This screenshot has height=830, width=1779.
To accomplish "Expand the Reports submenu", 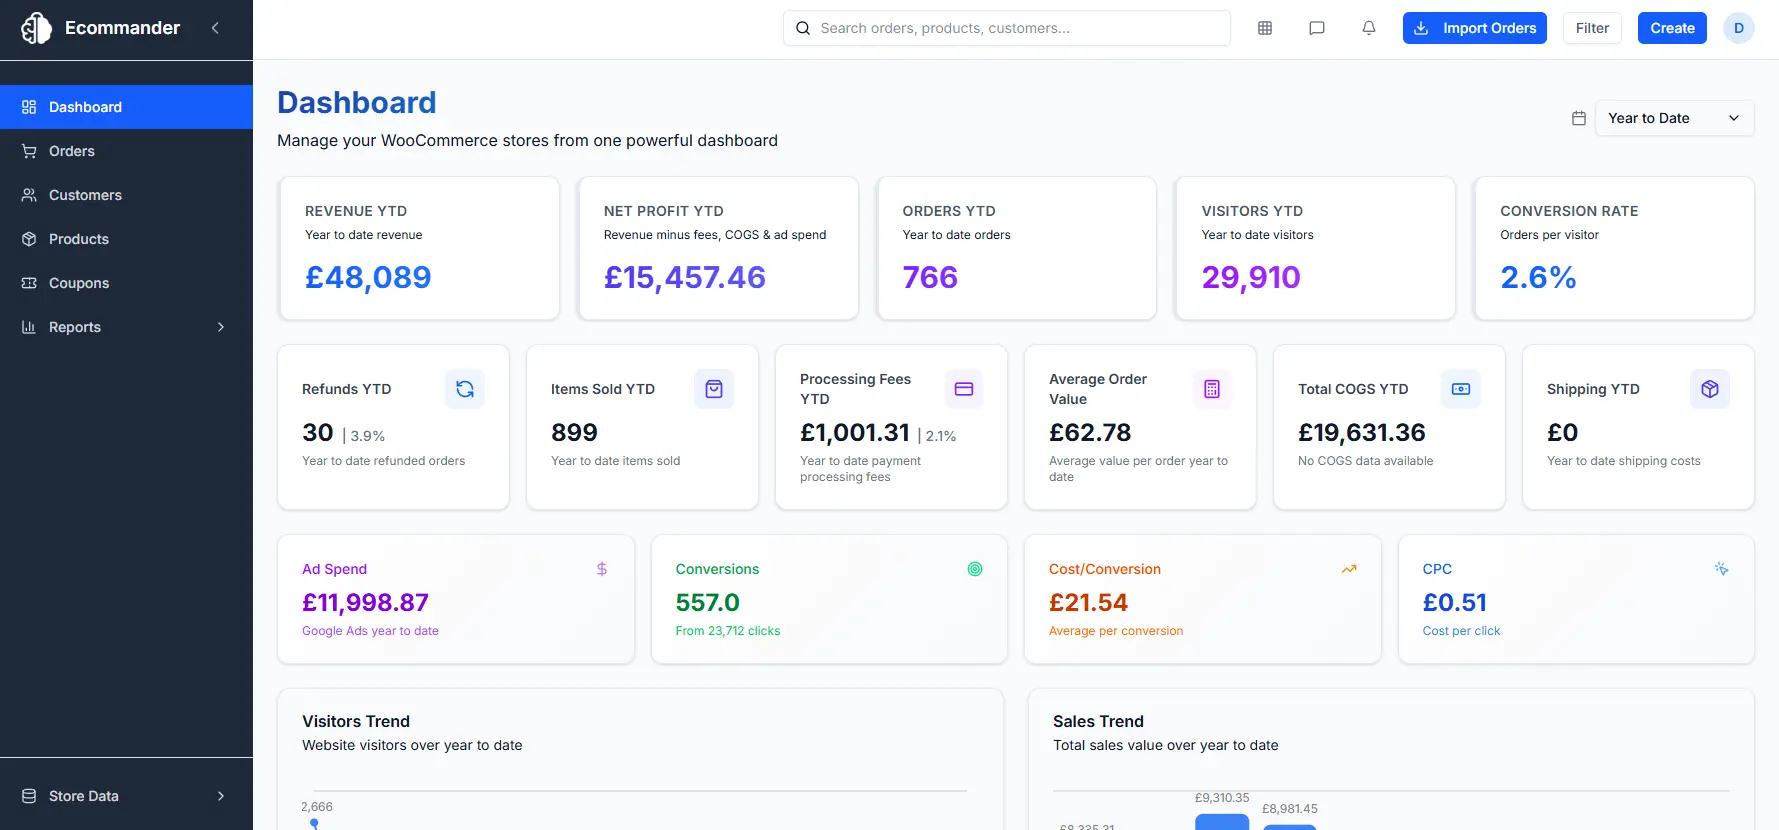I will click(x=220, y=327).
